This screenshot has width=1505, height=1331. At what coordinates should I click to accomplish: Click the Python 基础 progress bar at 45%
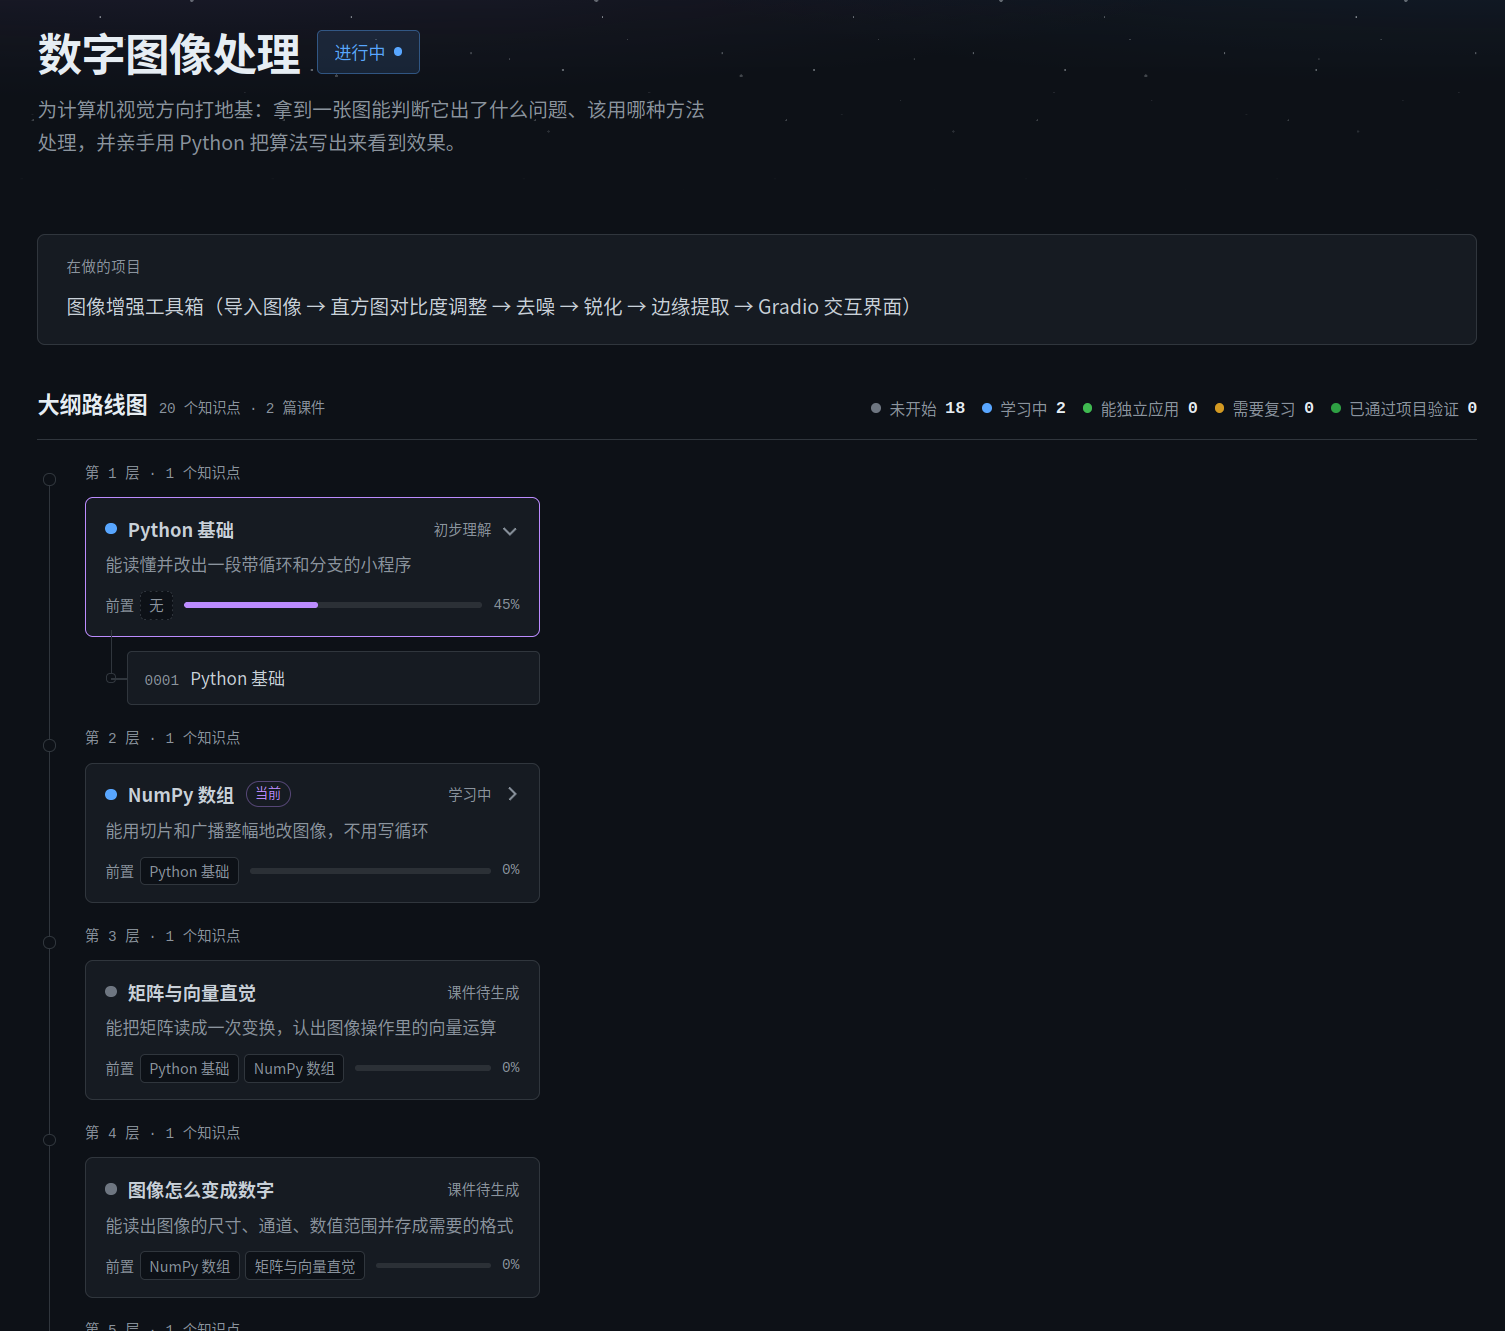[x=333, y=605]
